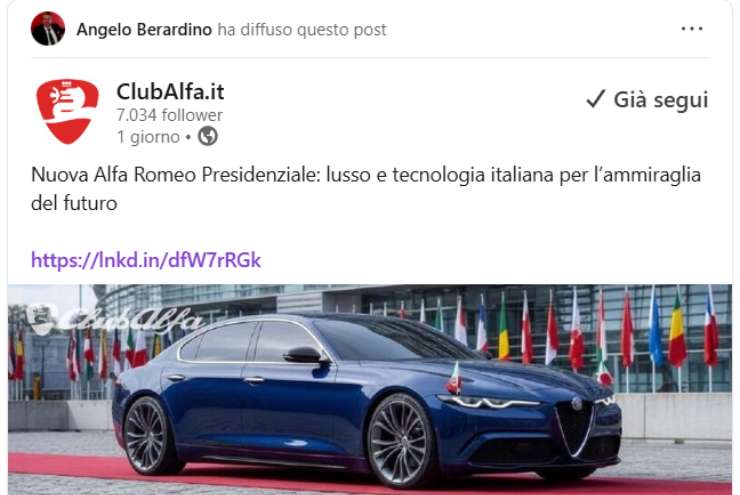Viewport: 740px width, 495px height.
Task: Toggle the 'Già segui' follow button
Action: coord(647,100)
